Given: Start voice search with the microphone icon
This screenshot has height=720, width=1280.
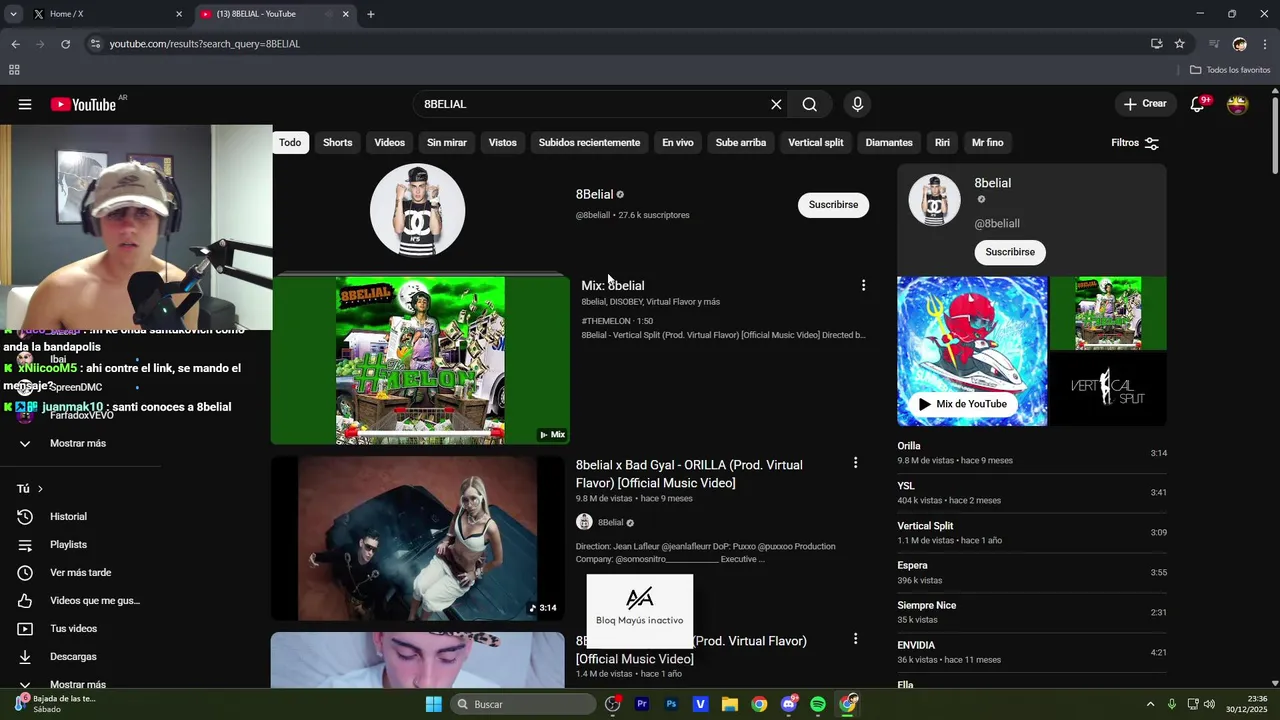Looking at the screenshot, I should click(857, 104).
